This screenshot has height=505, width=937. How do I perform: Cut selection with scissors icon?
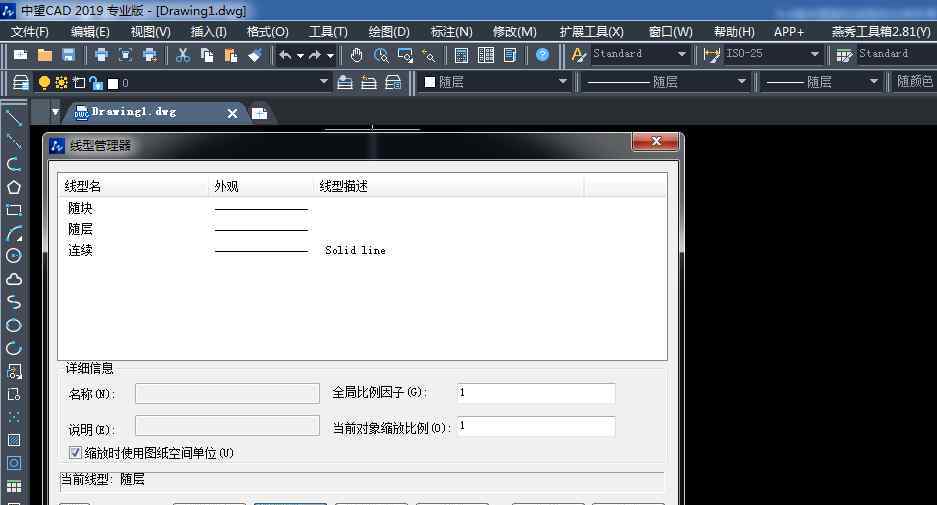pos(183,55)
